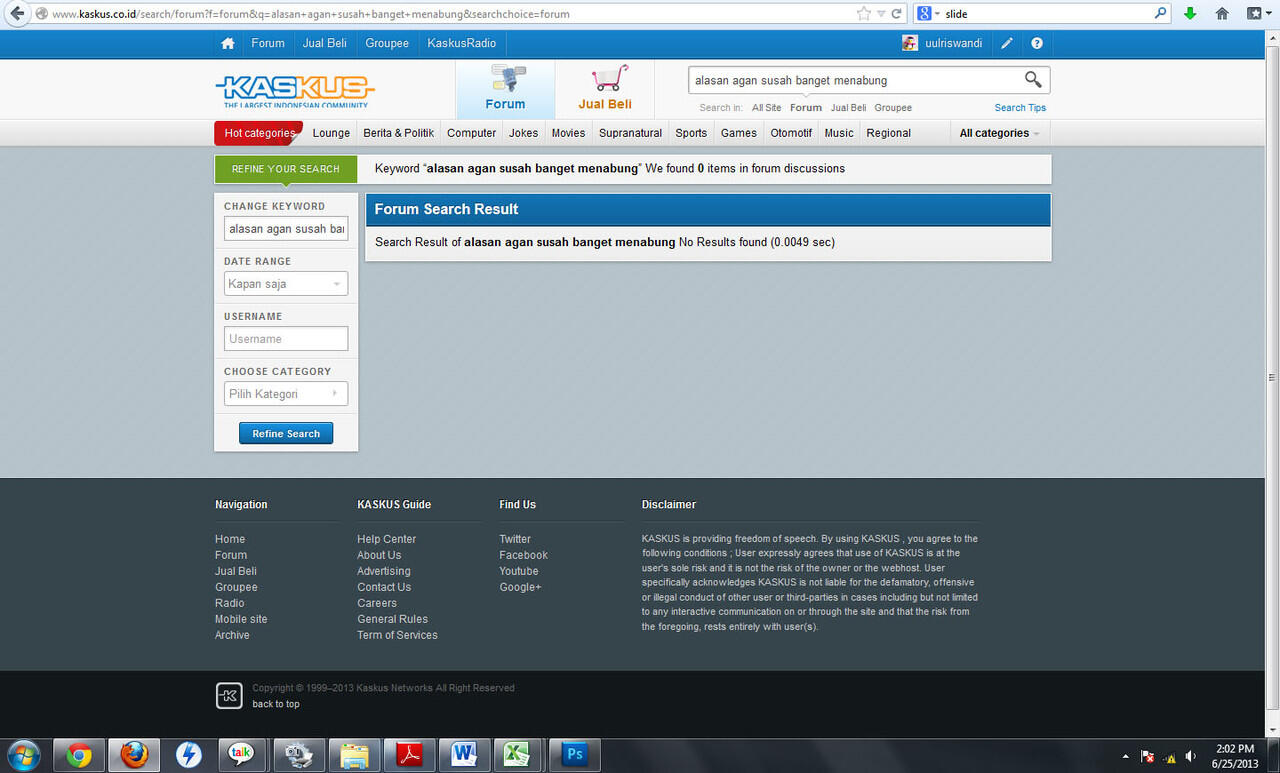Click the Username filter input field
Viewport: 1280px width, 773px height.
point(286,339)
